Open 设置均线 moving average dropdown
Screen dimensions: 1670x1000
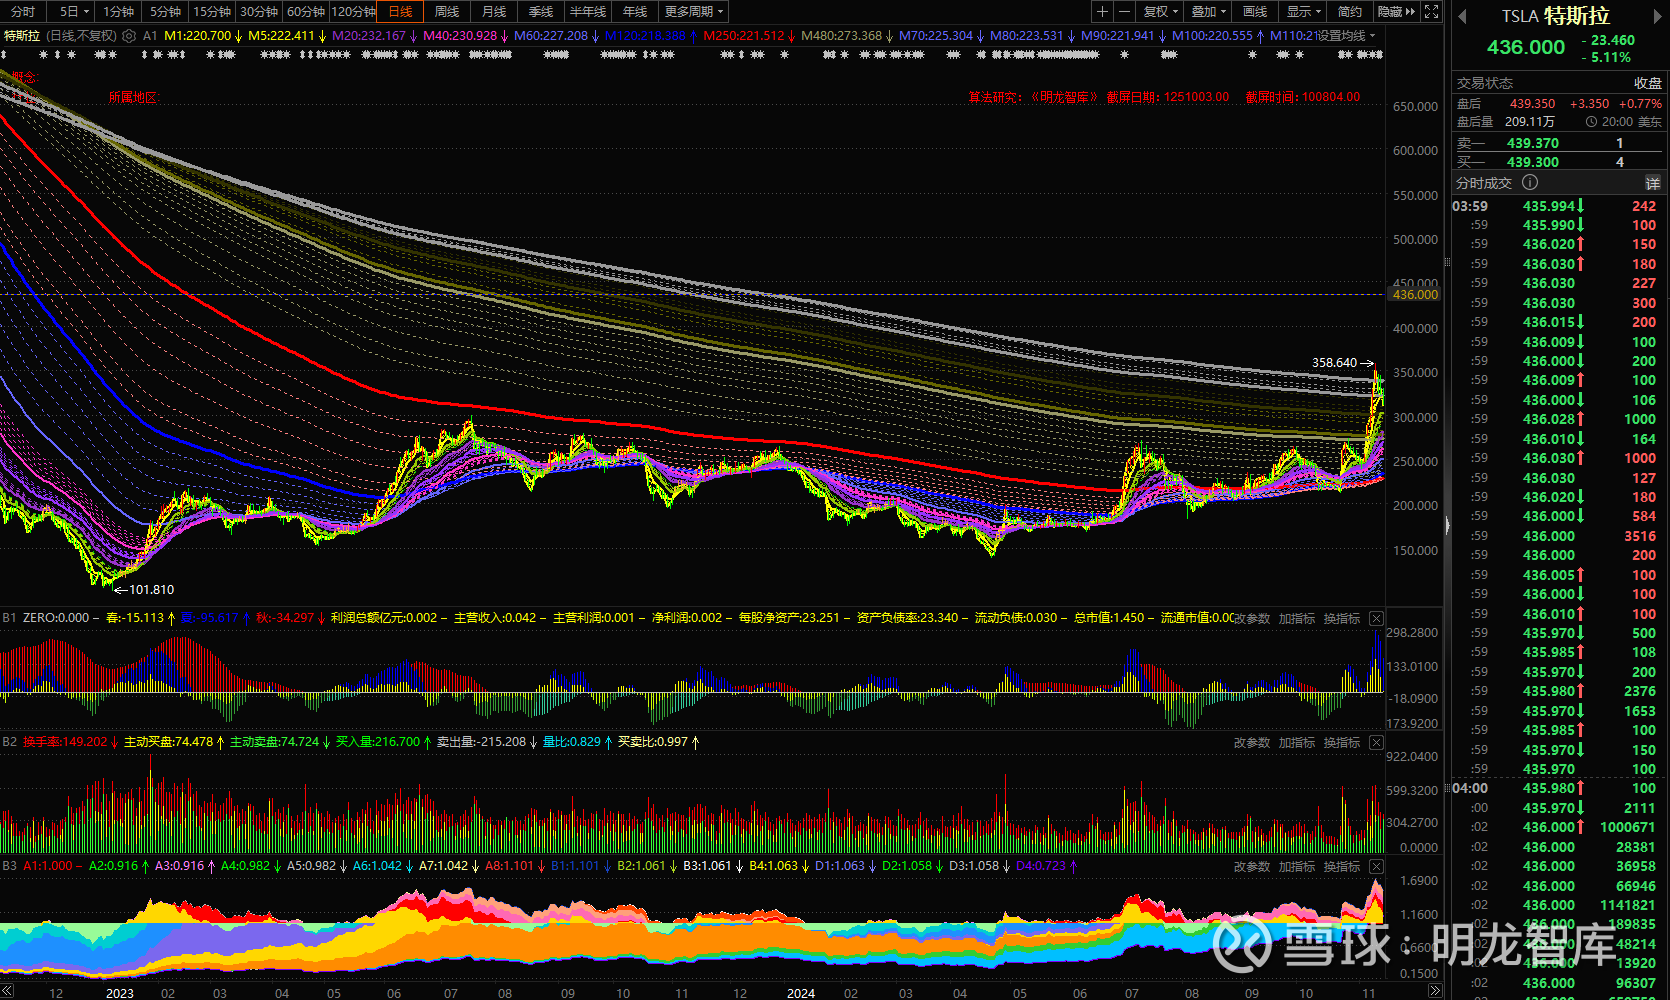tap(1346, 36)
